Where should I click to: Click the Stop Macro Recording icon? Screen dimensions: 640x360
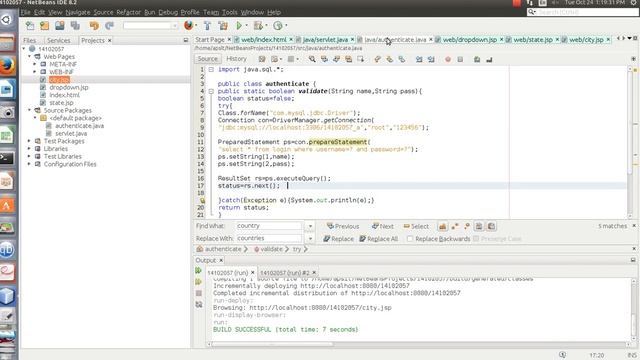[460, 60]
